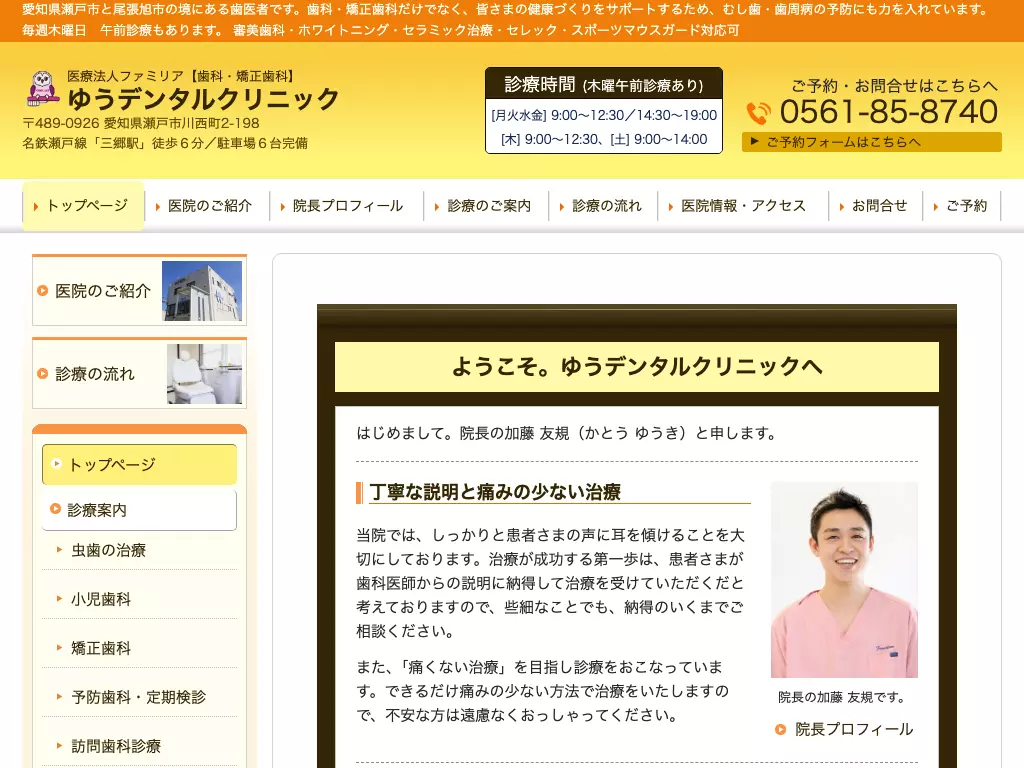1024x768 pixels.
Task: Open 診療の流れ in the top navigation
Action: [x=602, y=206]
